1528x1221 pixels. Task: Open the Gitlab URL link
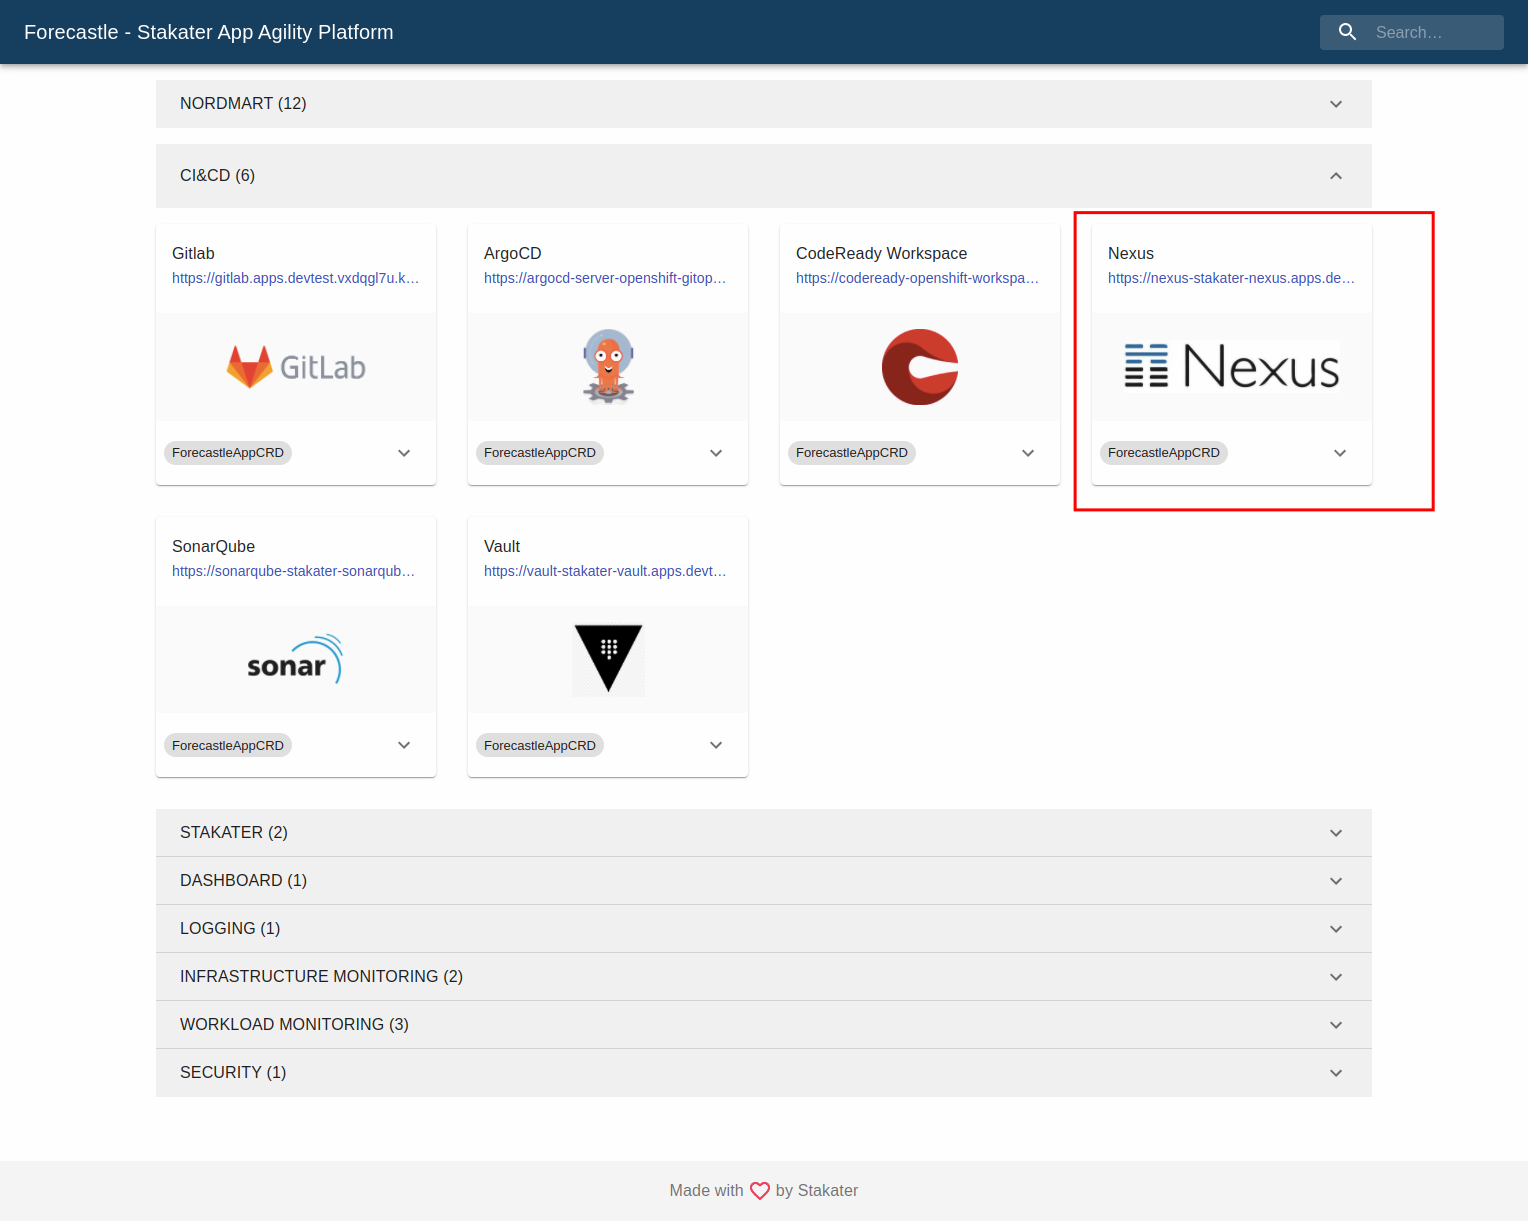295,278
